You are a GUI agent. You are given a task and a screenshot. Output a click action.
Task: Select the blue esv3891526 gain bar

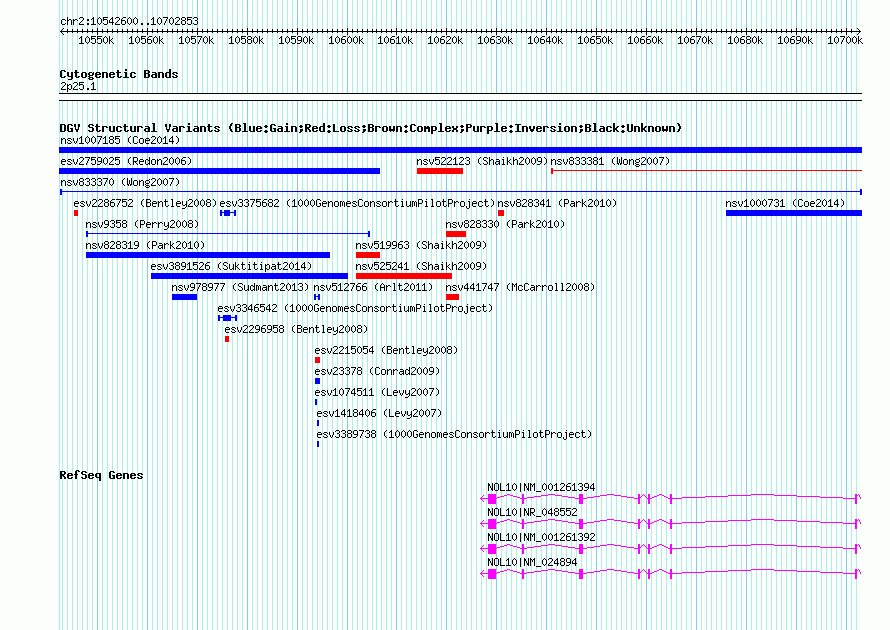[249, 276]
